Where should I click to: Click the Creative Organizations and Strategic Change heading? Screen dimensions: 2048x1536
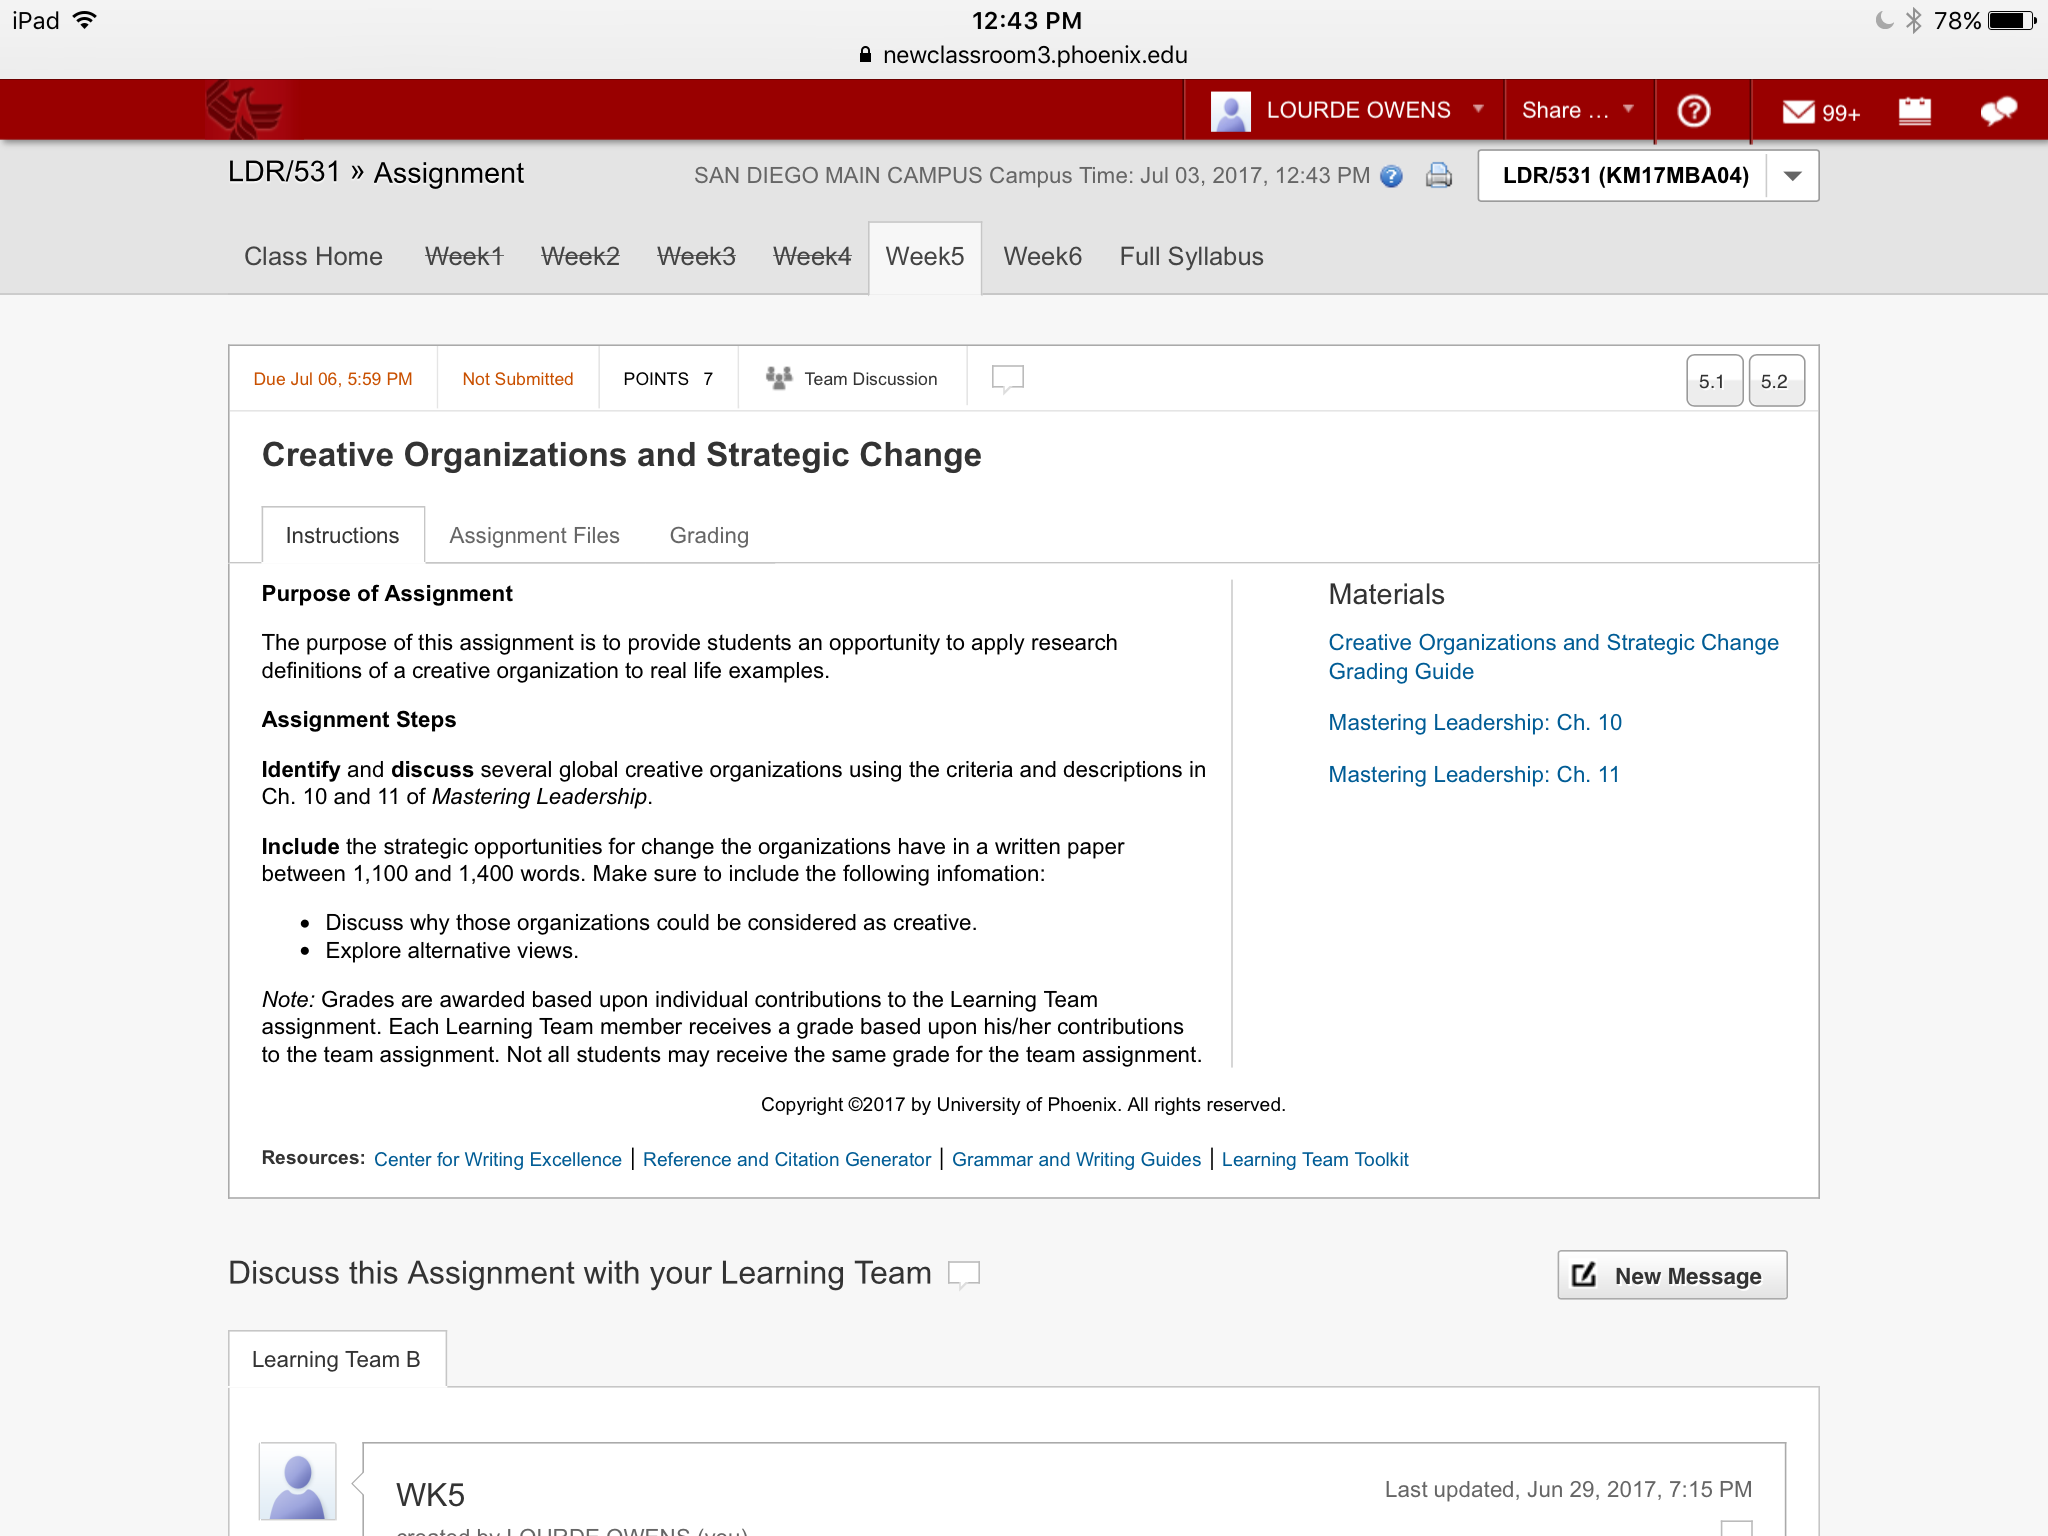coord(622,455)
